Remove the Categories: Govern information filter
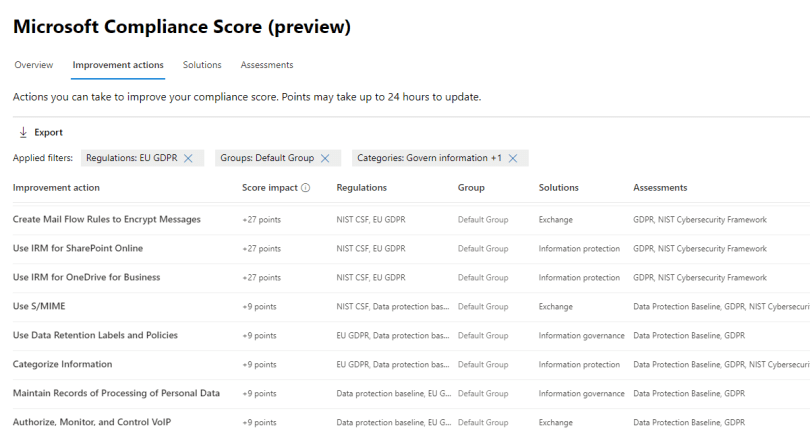This screenshot has width=810, height=432. coord(512,158)
